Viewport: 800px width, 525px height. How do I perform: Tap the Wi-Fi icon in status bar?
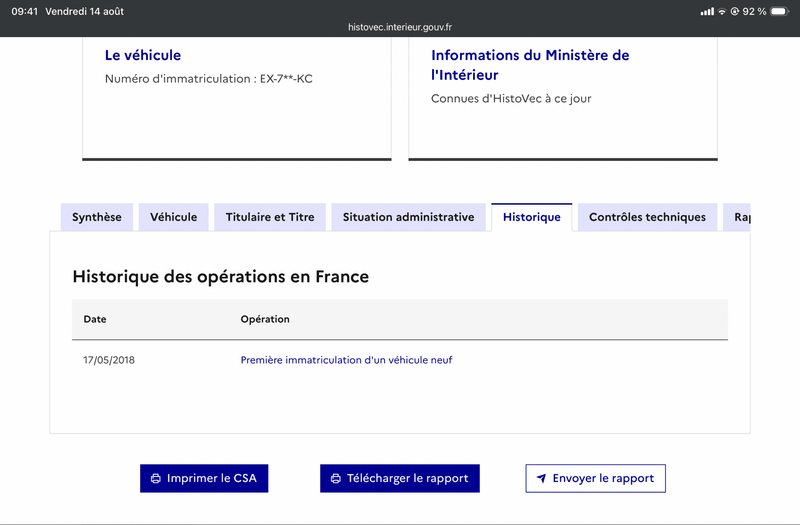point(722,11)
